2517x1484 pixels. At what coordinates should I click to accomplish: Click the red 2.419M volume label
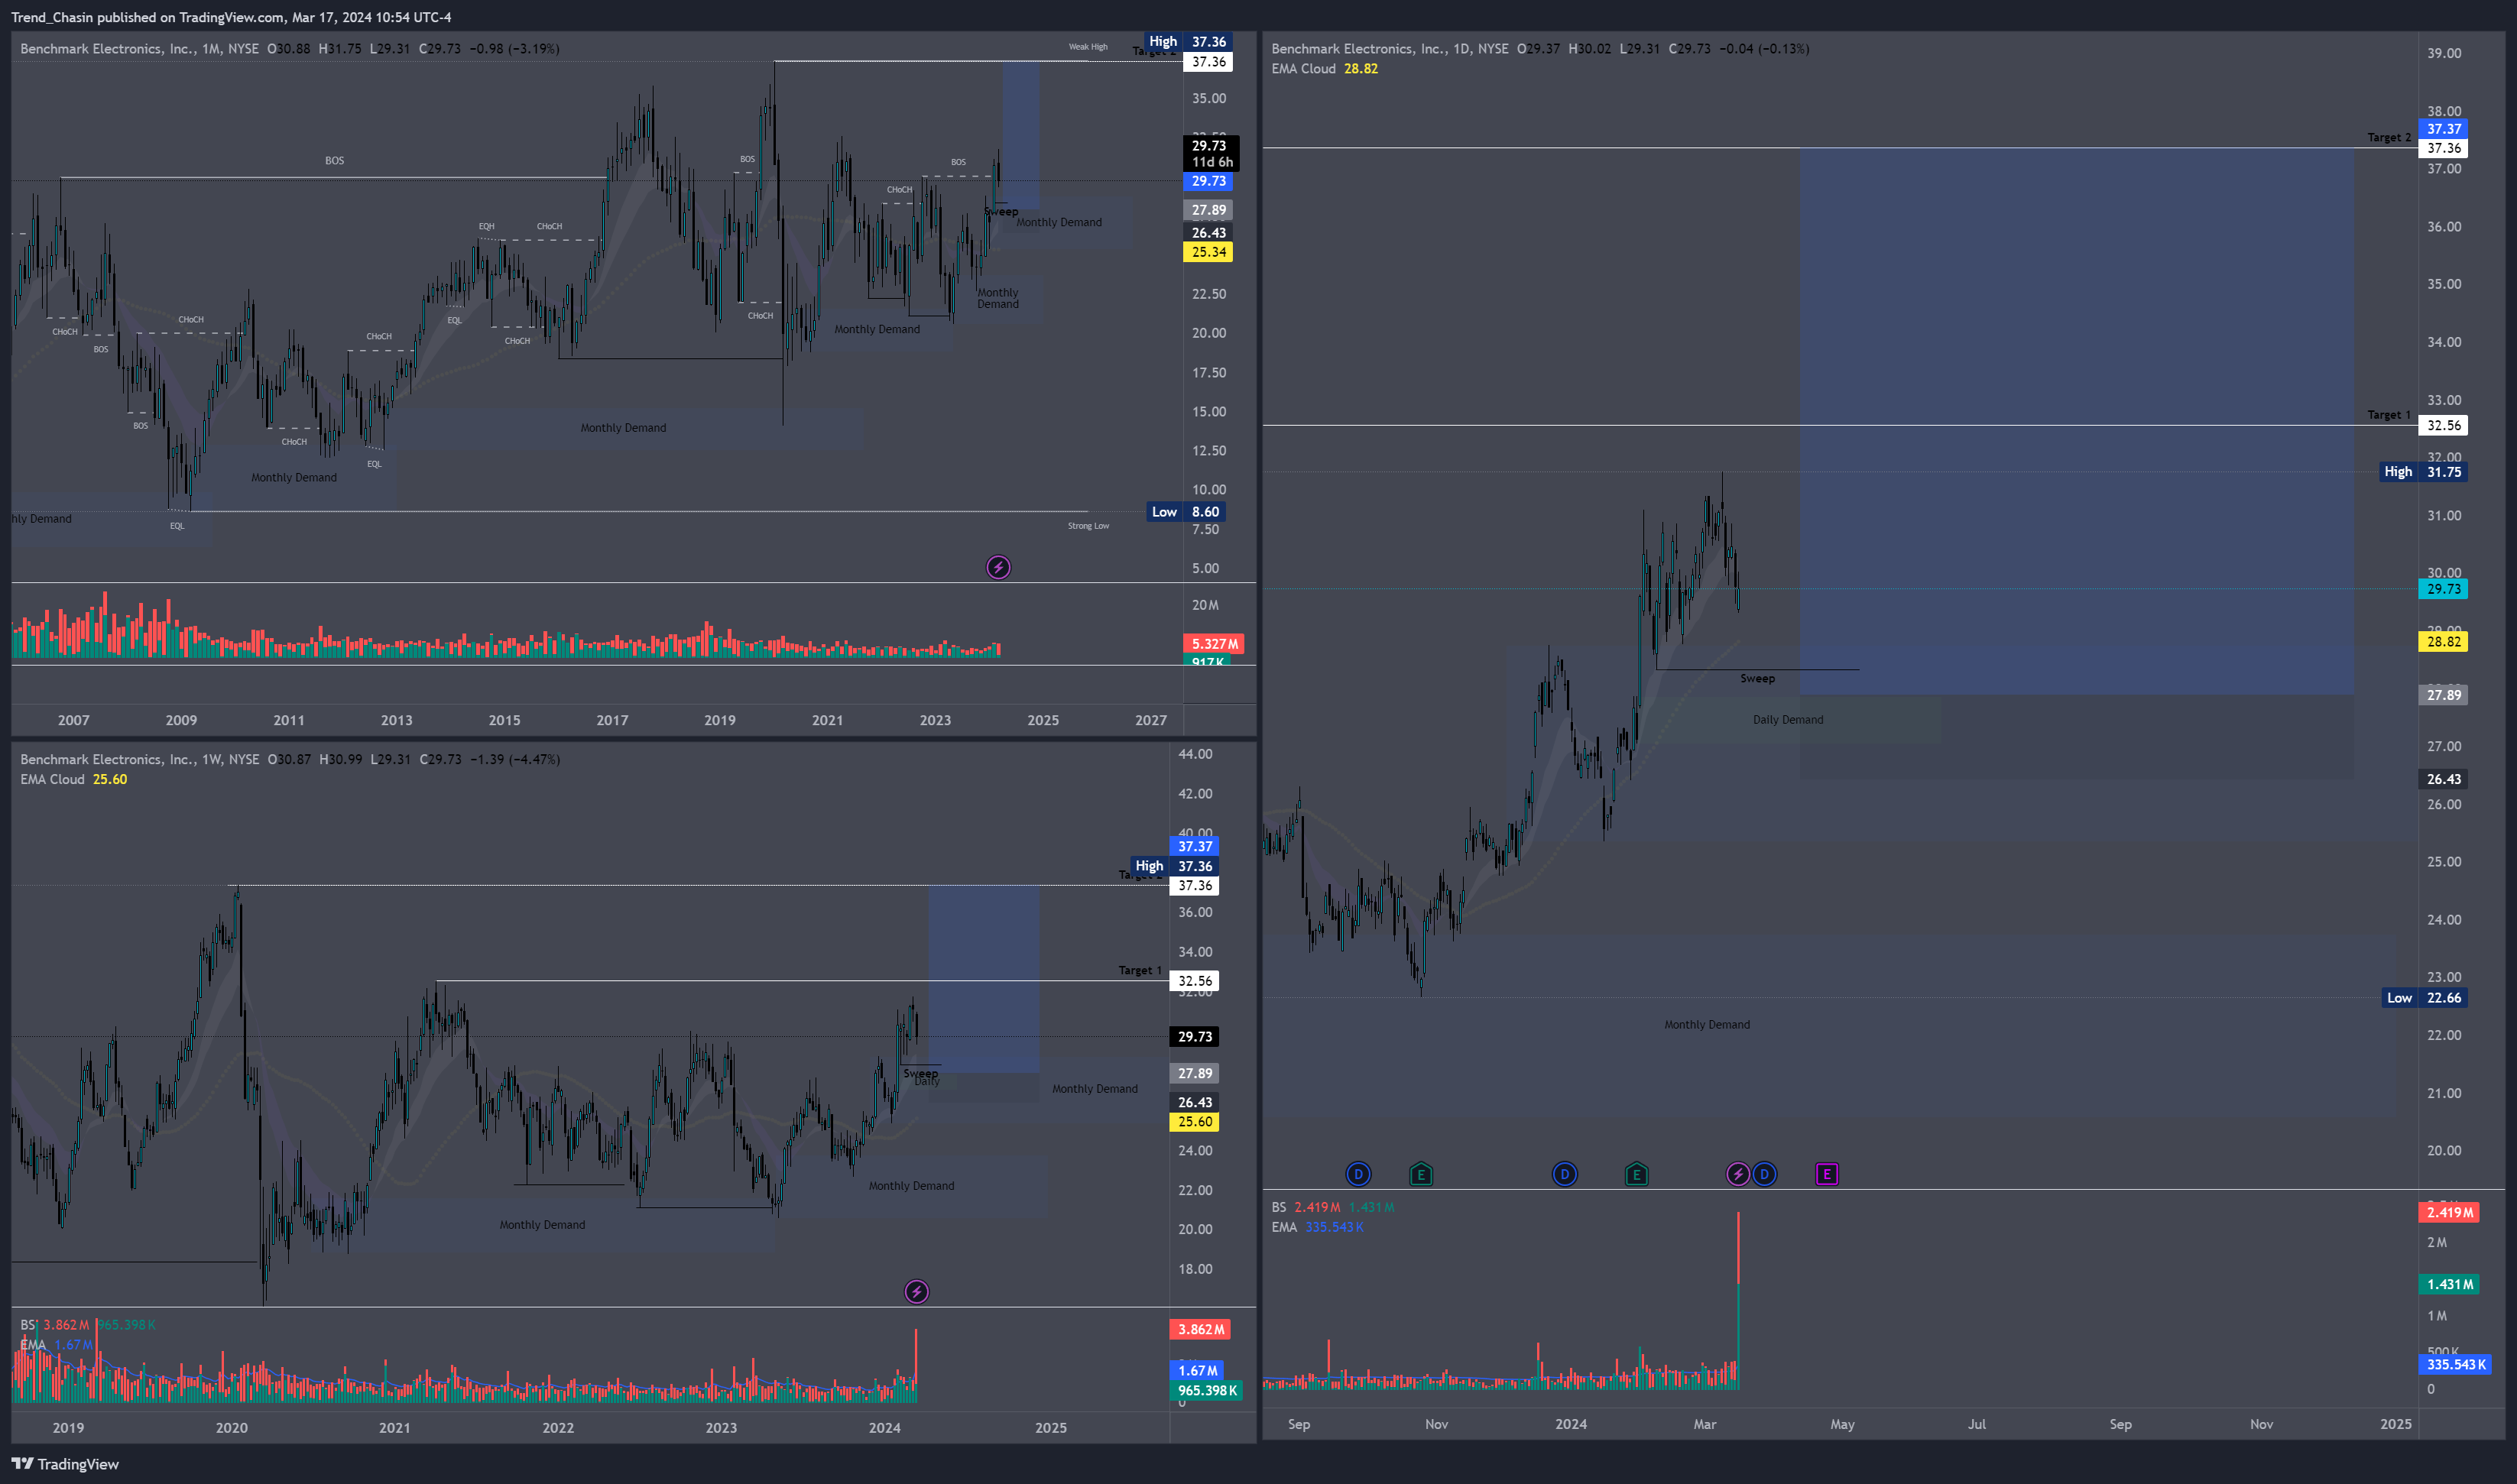click(x=2449, y=1212)
